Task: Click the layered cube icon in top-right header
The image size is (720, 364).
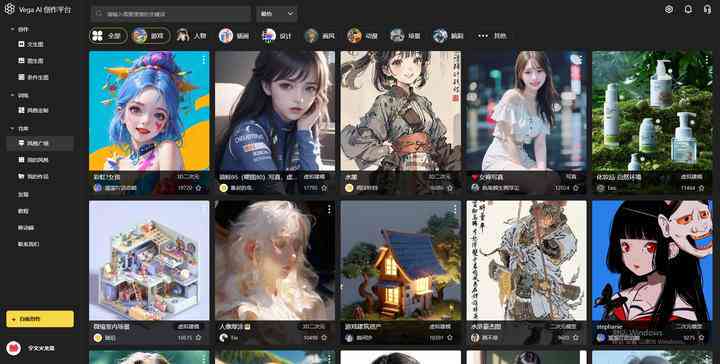Action: [669, 9]
